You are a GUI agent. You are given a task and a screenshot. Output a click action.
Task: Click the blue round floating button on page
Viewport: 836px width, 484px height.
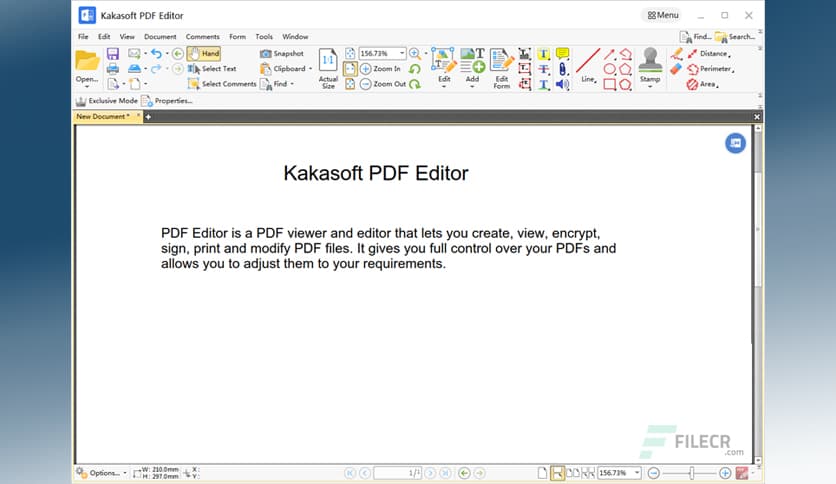(x=735, y=143)
